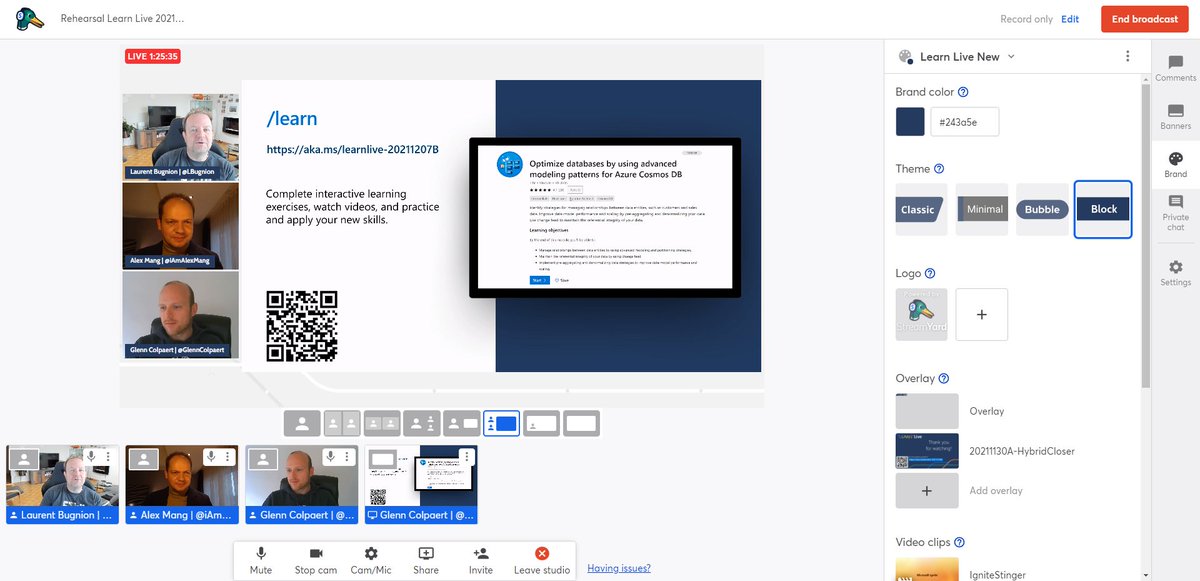
Task: Select the persons-plus-column leader layout
Action: [422, 423]
